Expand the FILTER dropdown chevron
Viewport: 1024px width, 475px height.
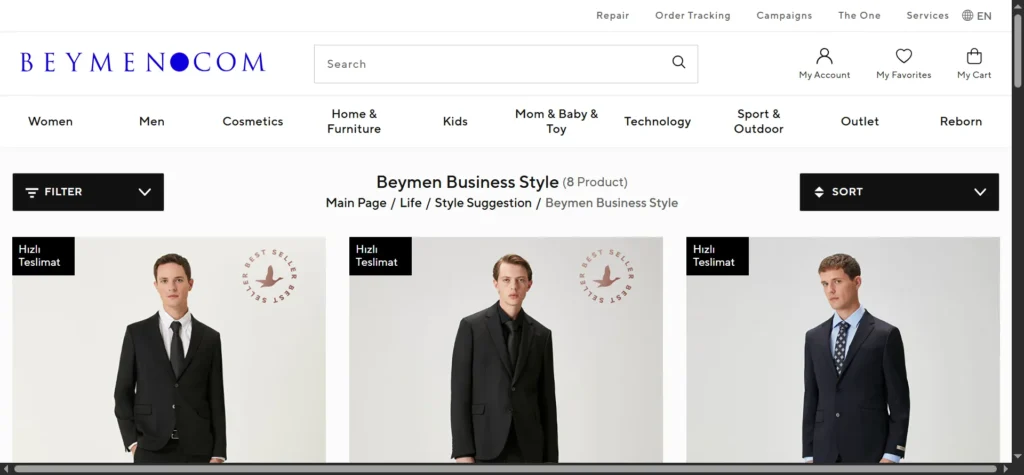tap(145, 192)
